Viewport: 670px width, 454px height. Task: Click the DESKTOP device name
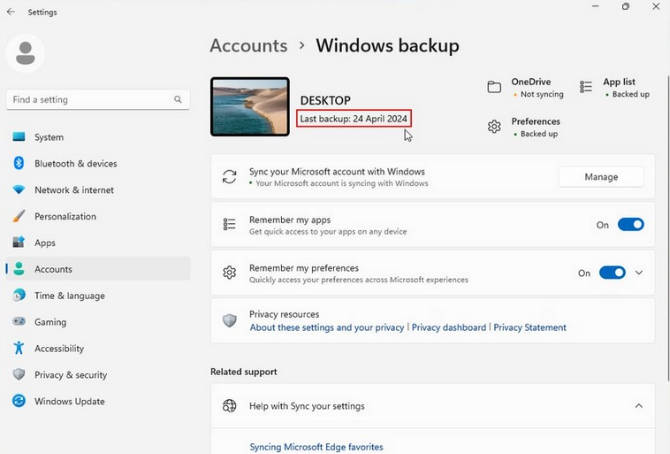click(325, 100)
